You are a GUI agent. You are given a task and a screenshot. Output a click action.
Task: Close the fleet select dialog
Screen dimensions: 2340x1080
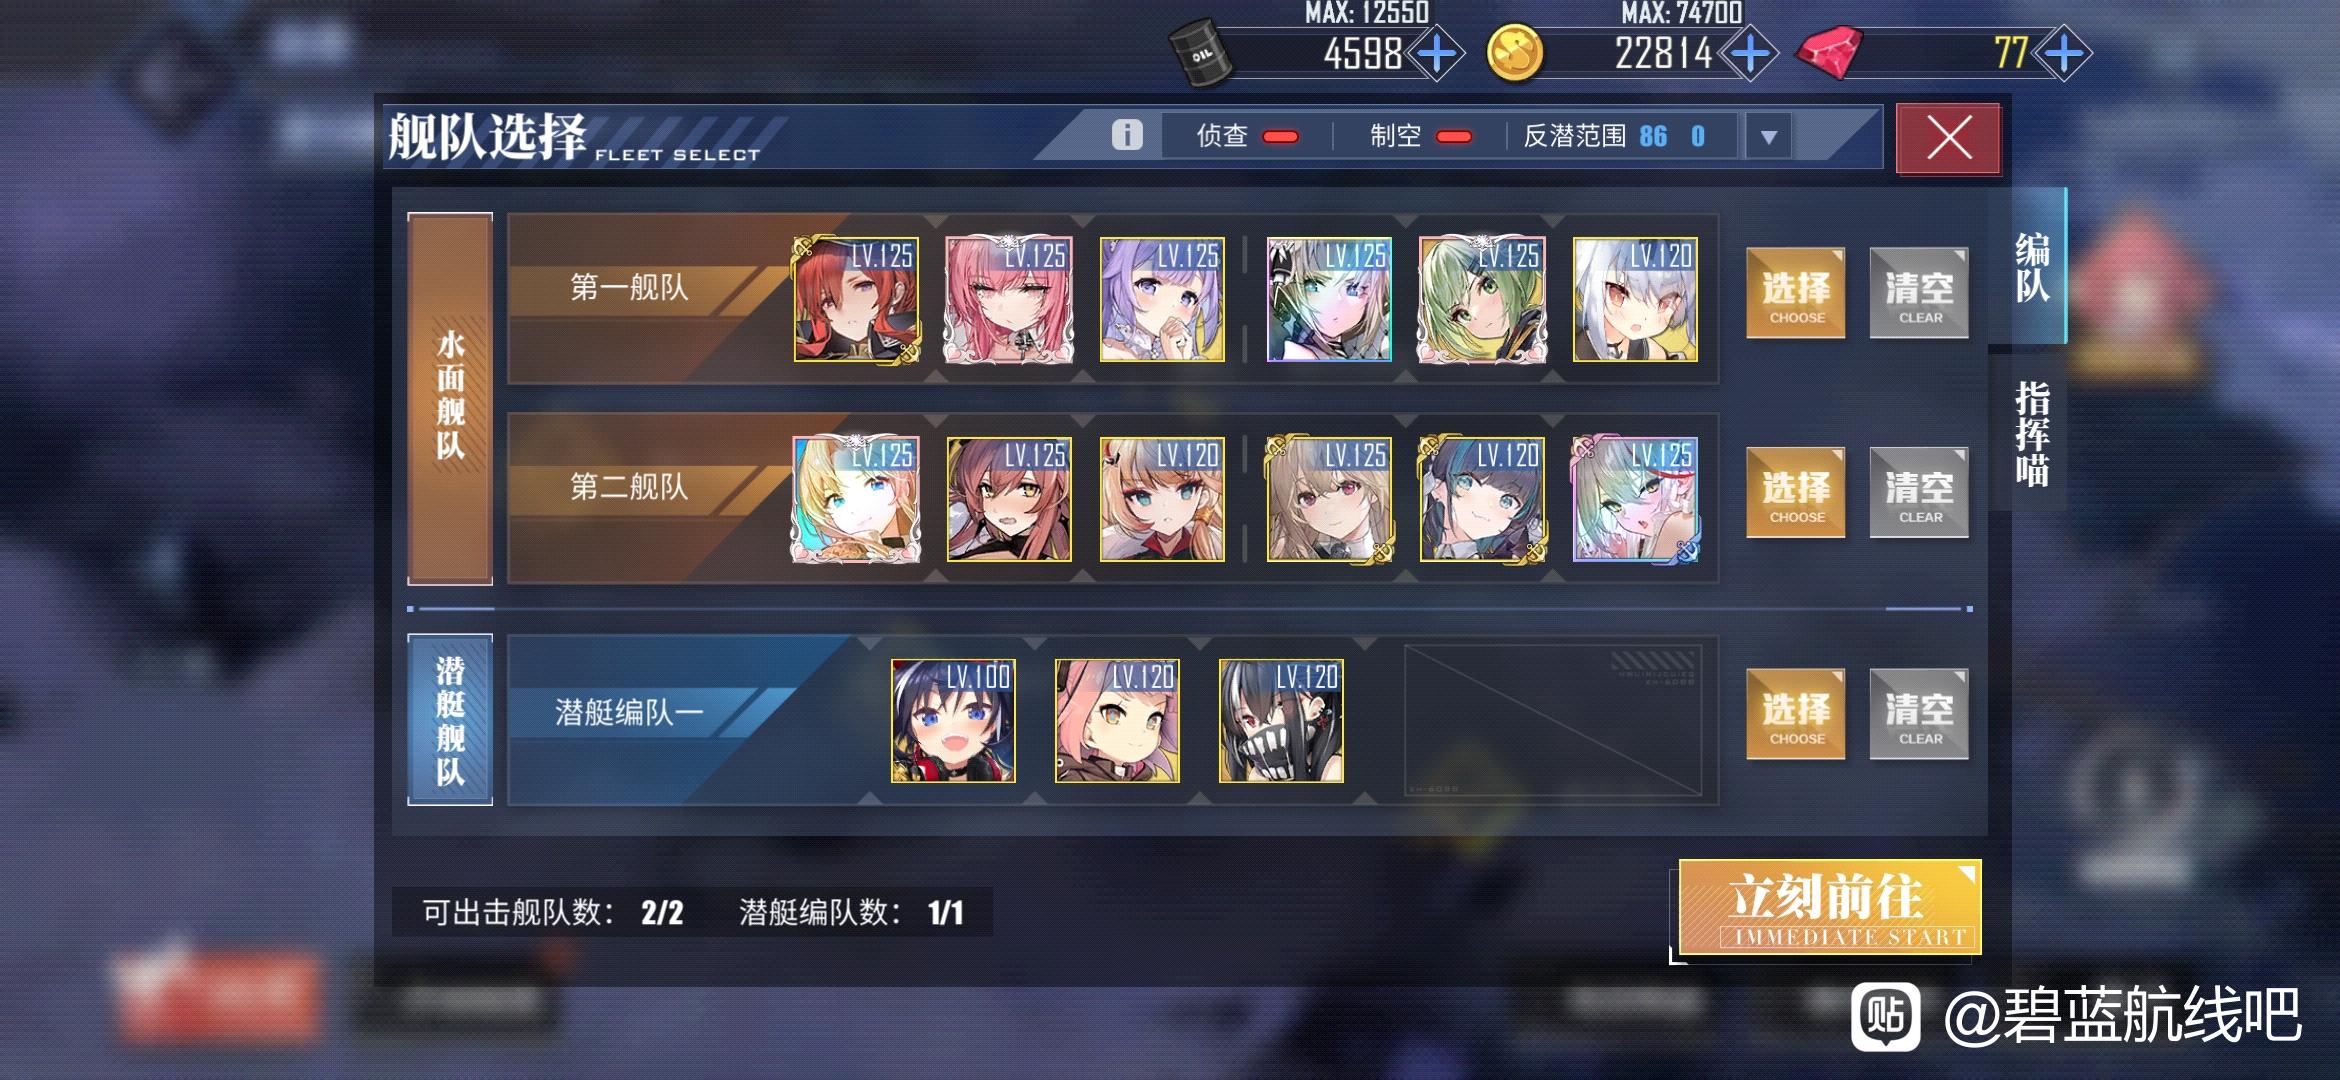click(1948, 138)
